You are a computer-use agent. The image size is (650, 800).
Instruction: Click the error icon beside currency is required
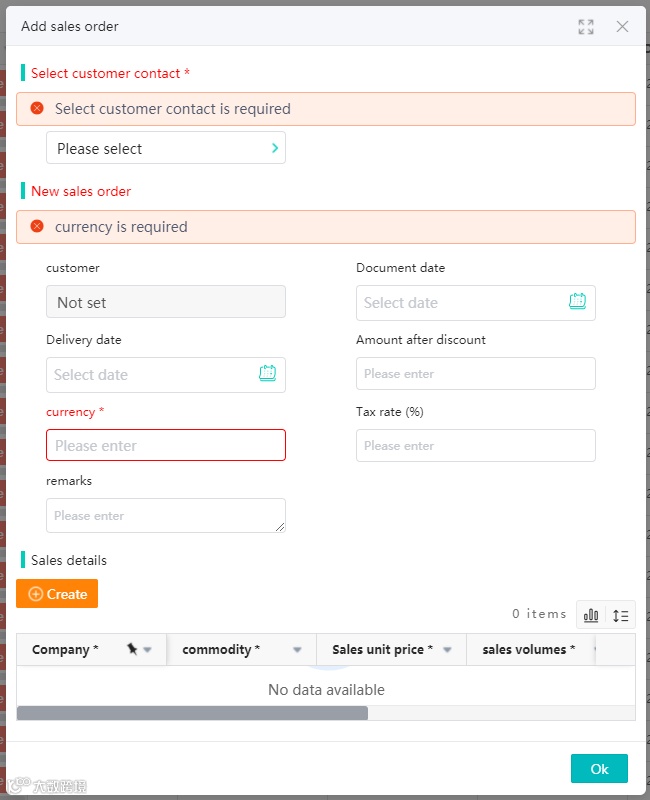pos(37,226)
